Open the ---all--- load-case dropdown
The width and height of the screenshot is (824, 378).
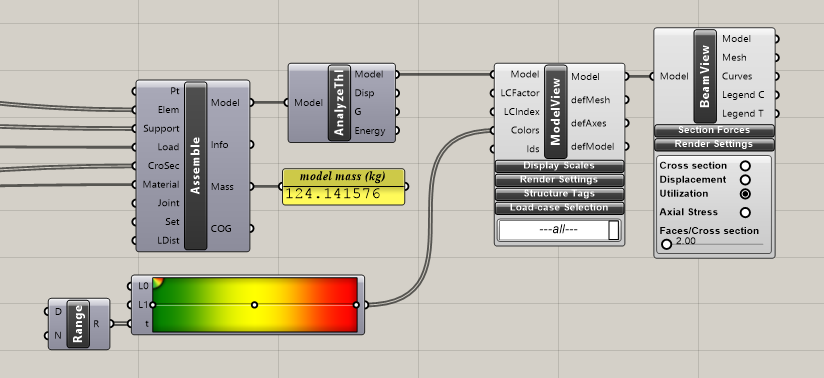559,230
